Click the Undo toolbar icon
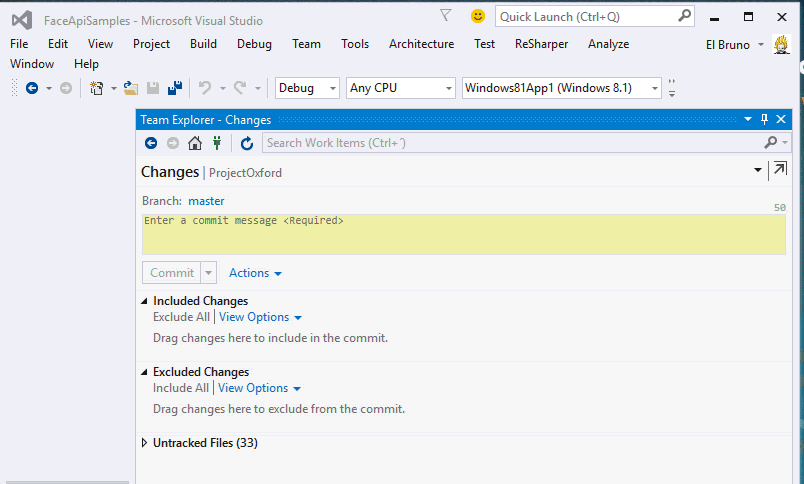804x484 pixels. pos(205,88)
